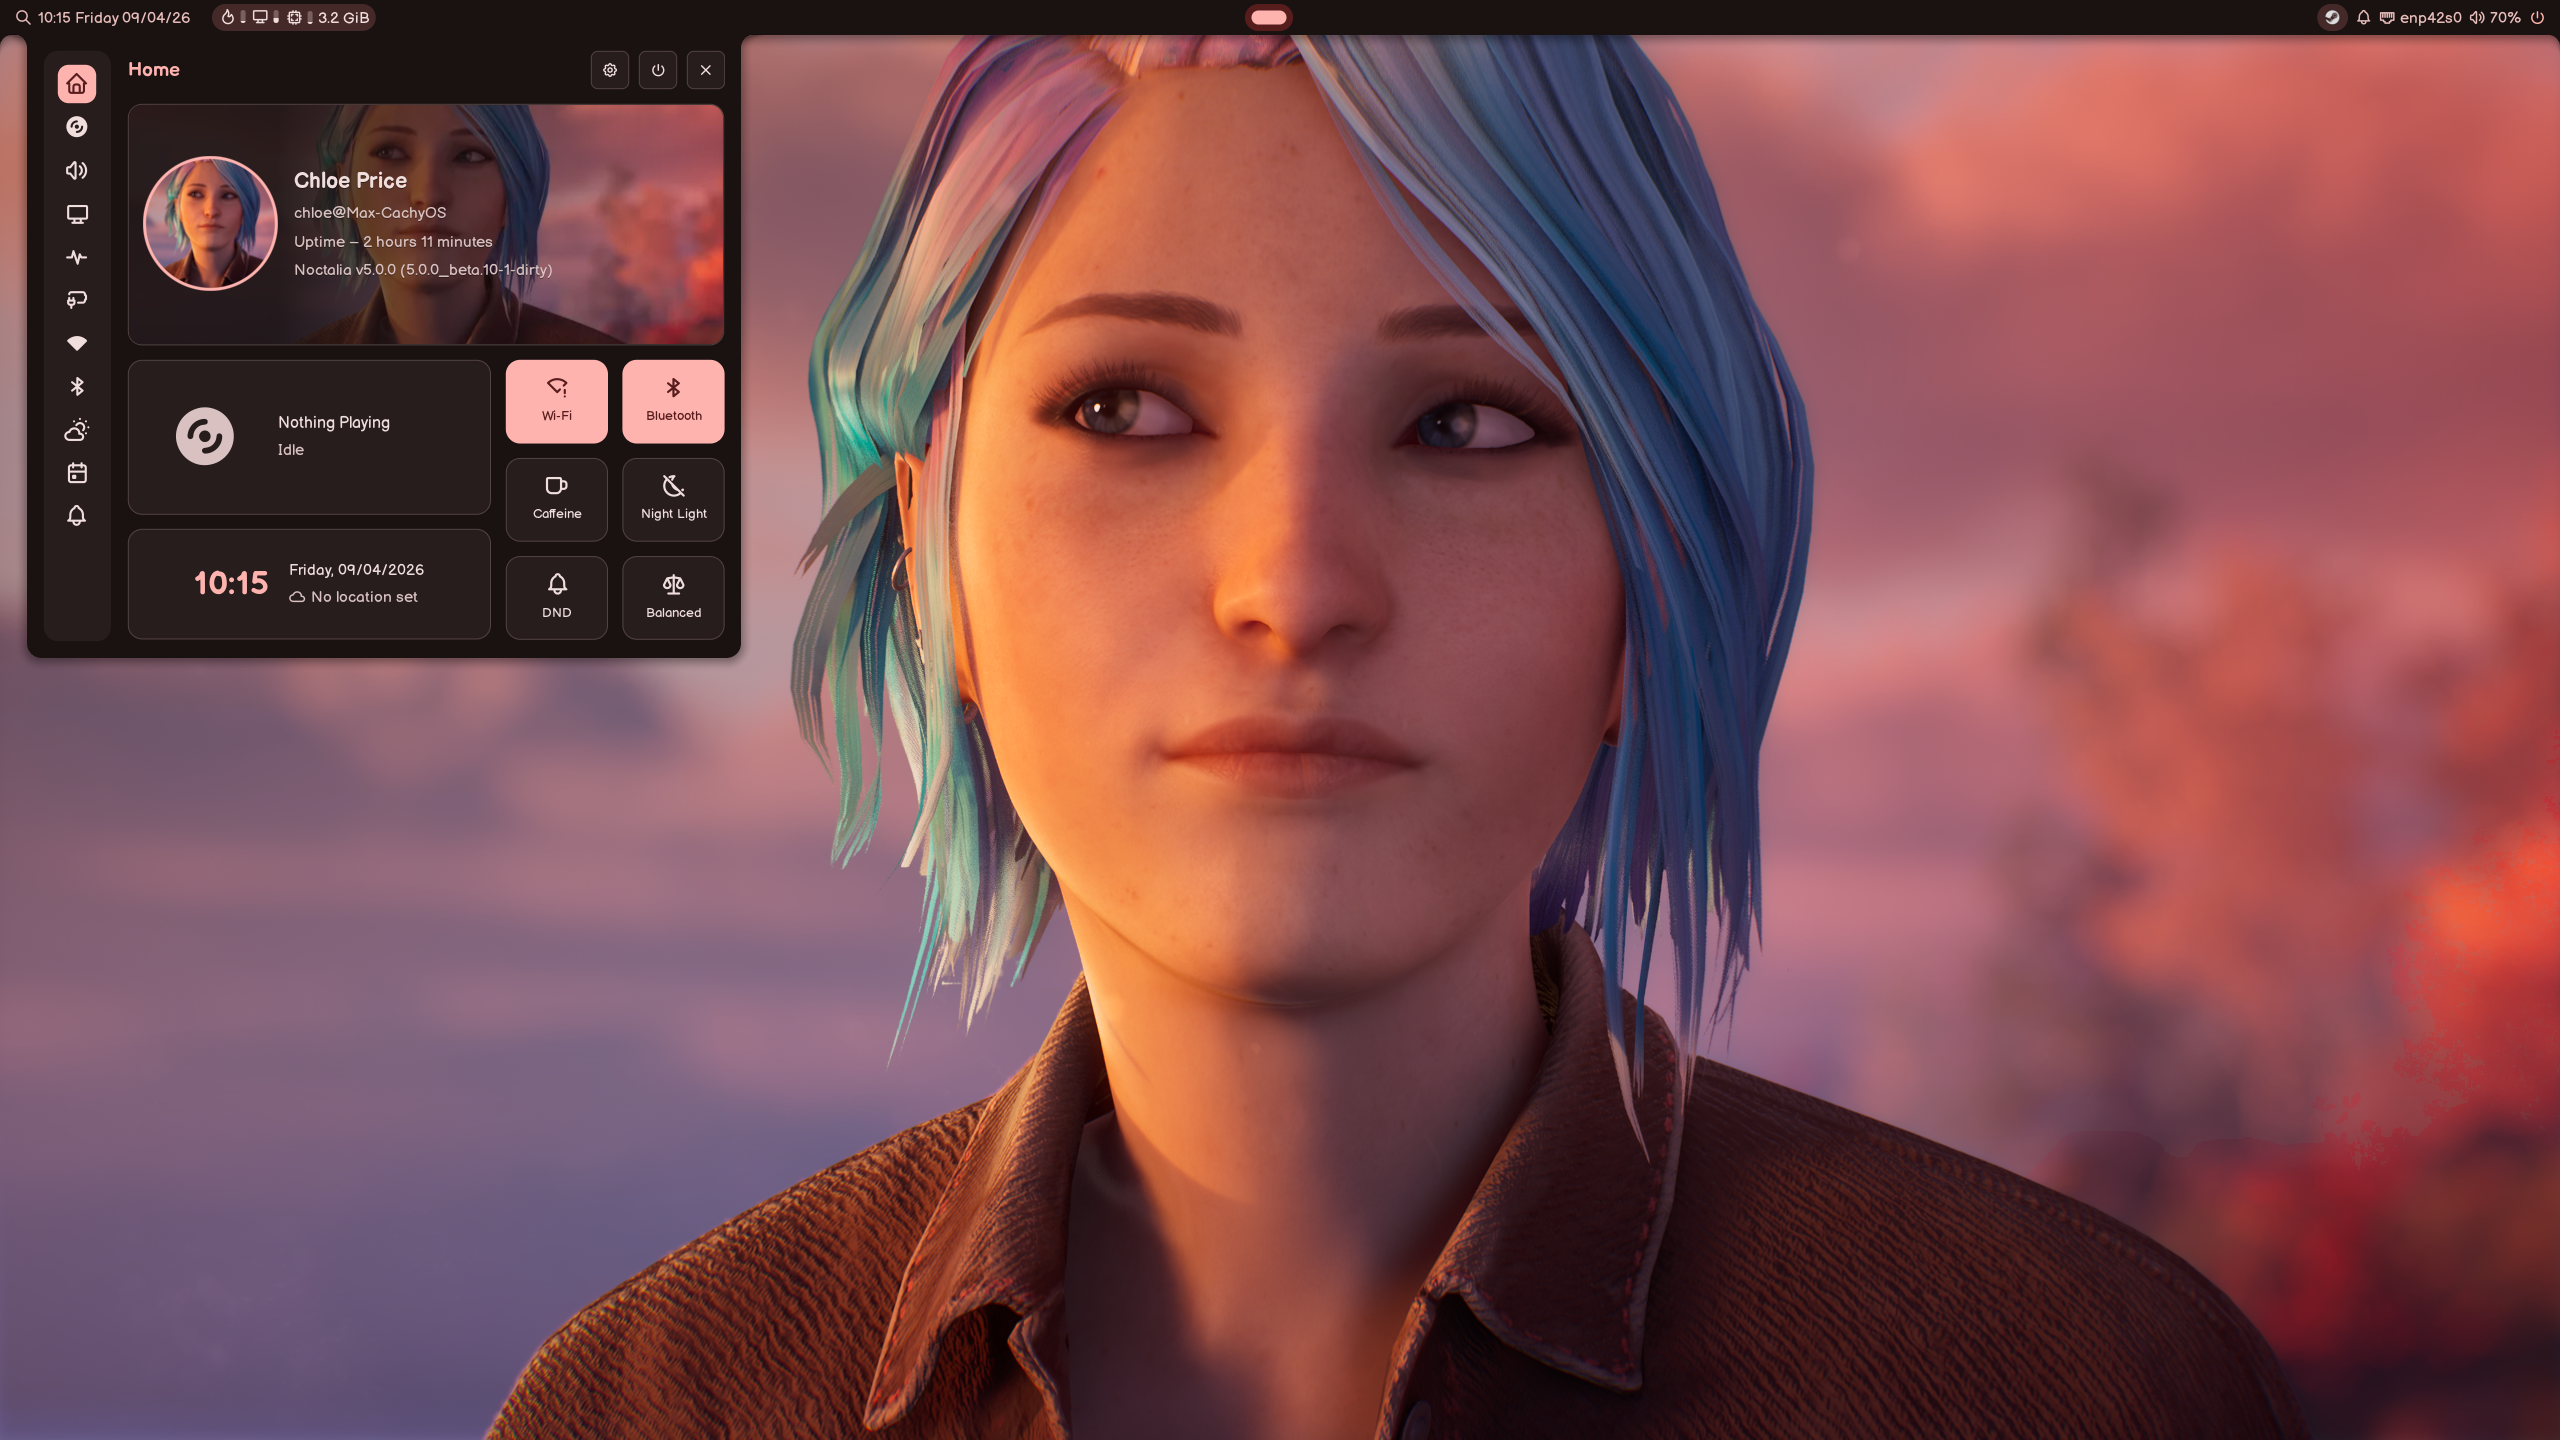The image size is (2560, 1440).
Task: Enable DND do-not-disturb tile
Action: pyautogui.click(x=557, y=597)
